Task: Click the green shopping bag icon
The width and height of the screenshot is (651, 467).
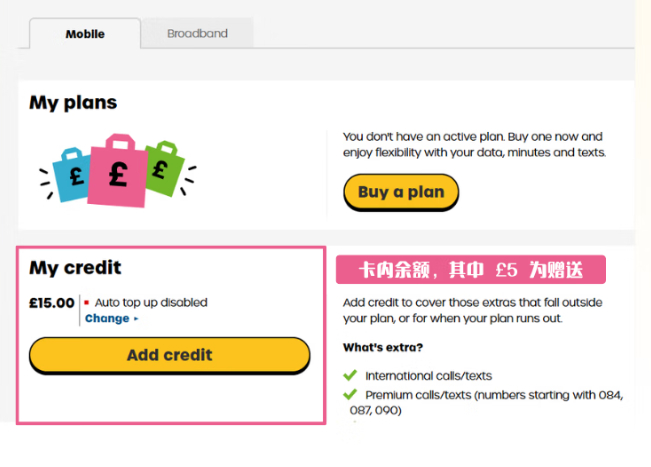Action: (160, 166)
